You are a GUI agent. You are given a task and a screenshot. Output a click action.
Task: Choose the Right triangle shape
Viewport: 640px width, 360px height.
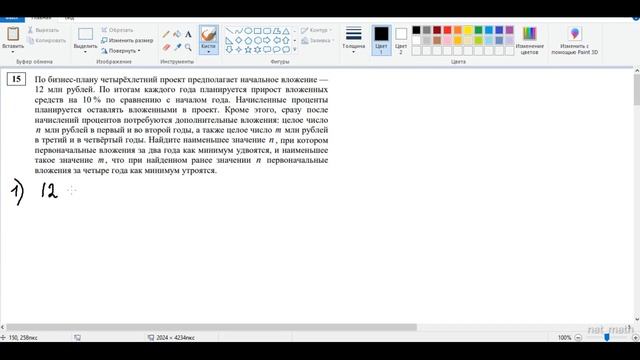(x=229, y=40)
